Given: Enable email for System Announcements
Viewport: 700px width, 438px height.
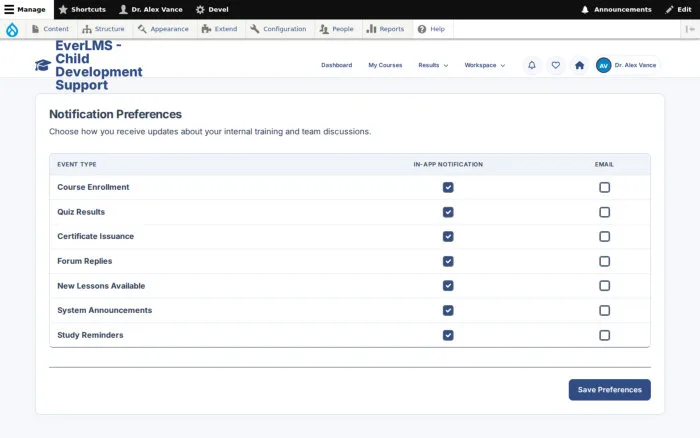Looking at the screenshot, I should pos(604,310).
